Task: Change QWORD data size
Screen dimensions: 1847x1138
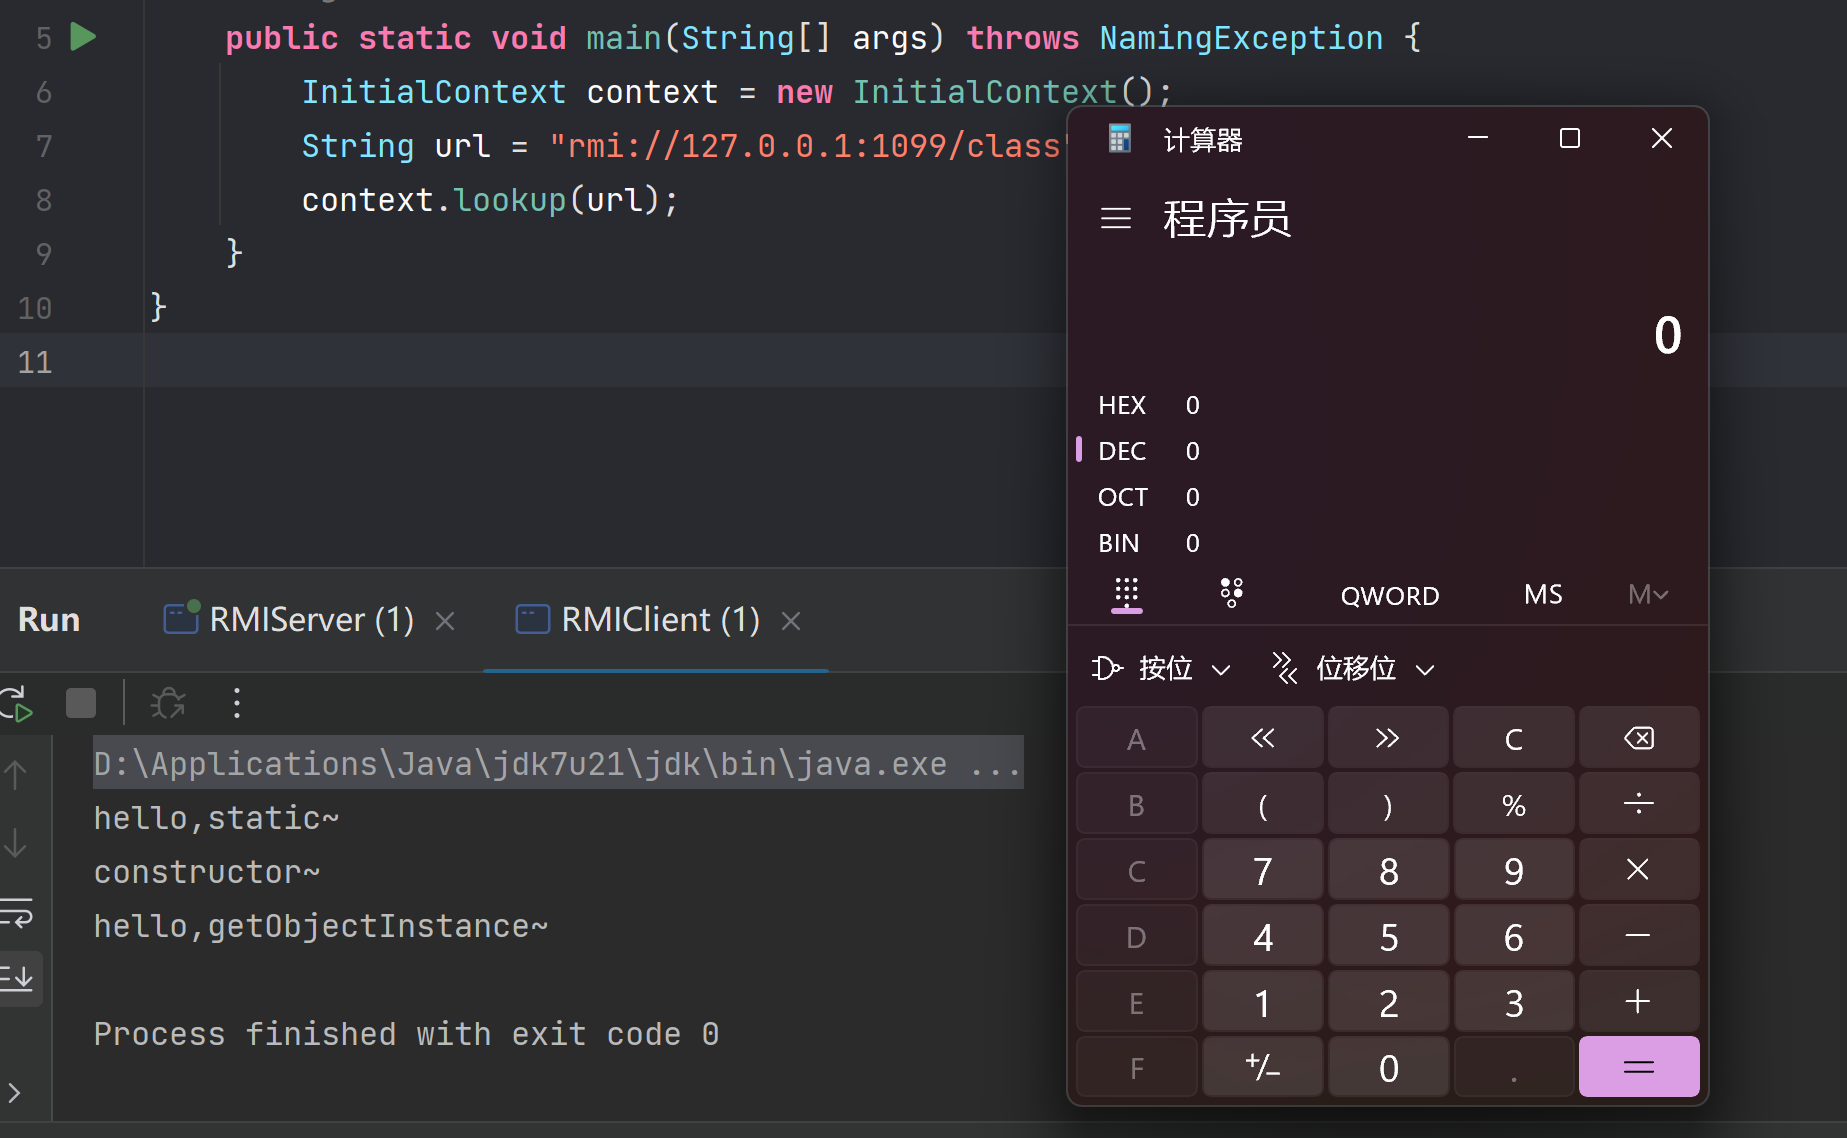Action: [x=1389, y=596]
